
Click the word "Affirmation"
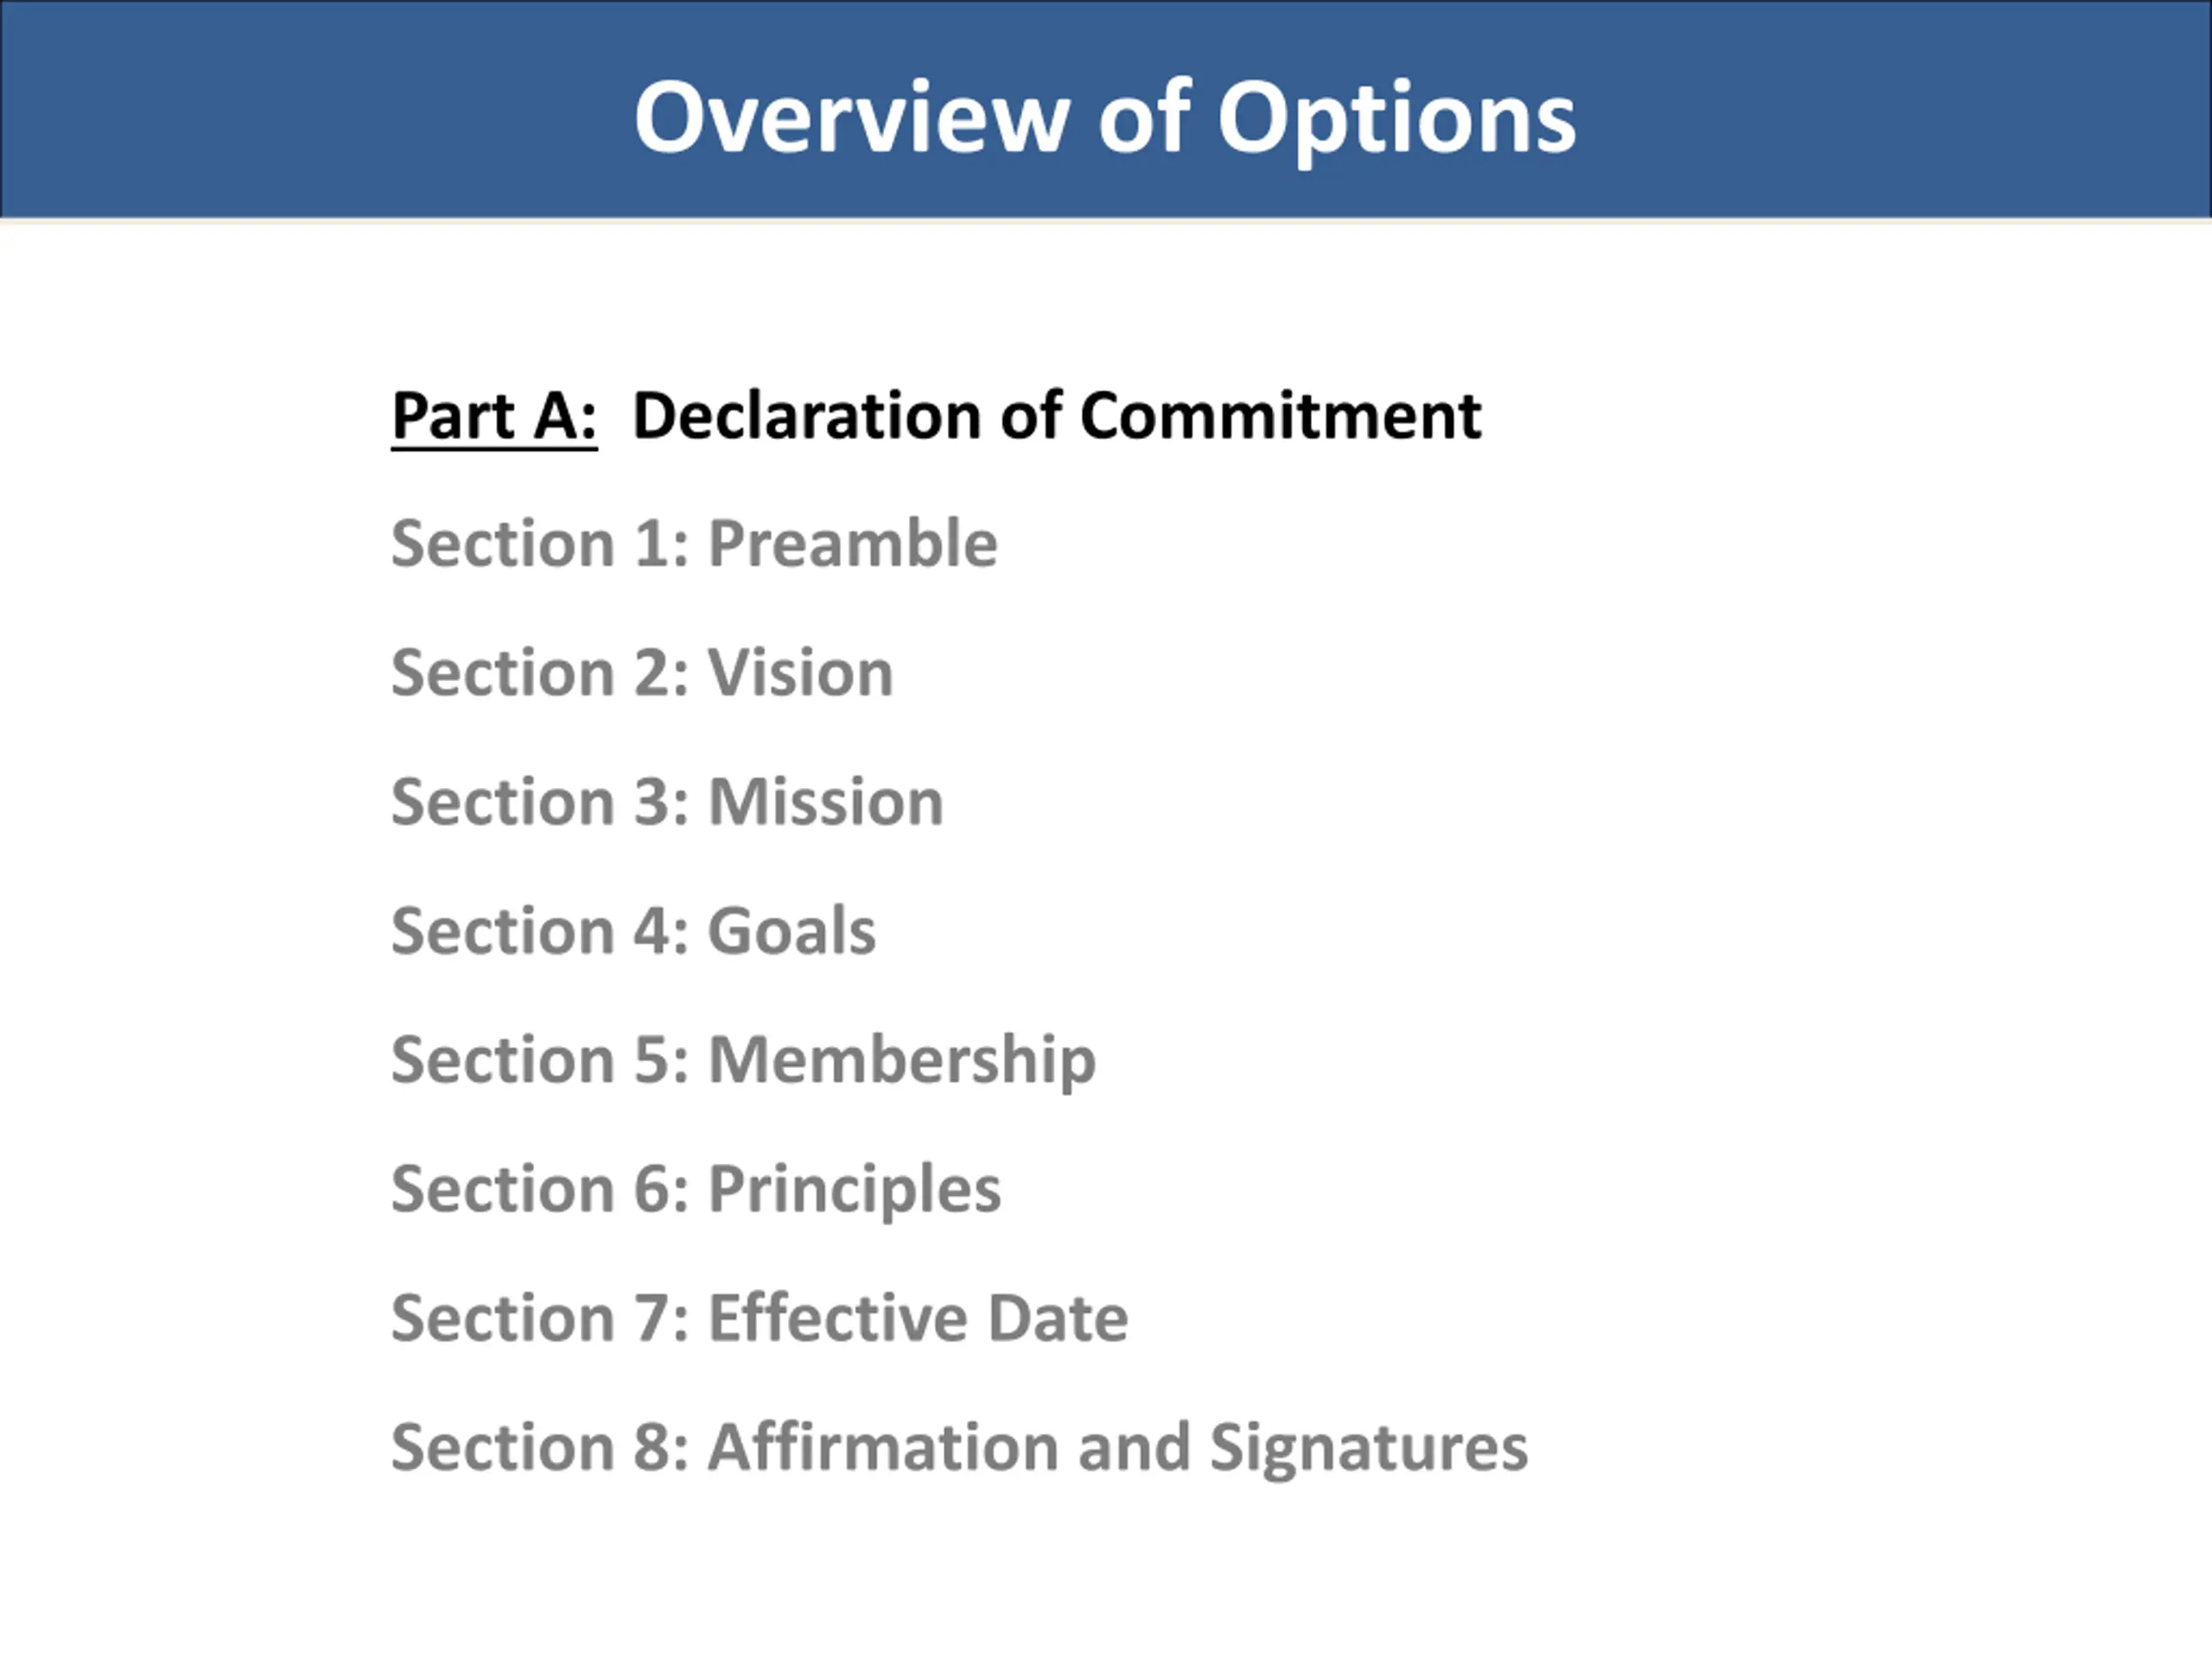pos(883,1448)
